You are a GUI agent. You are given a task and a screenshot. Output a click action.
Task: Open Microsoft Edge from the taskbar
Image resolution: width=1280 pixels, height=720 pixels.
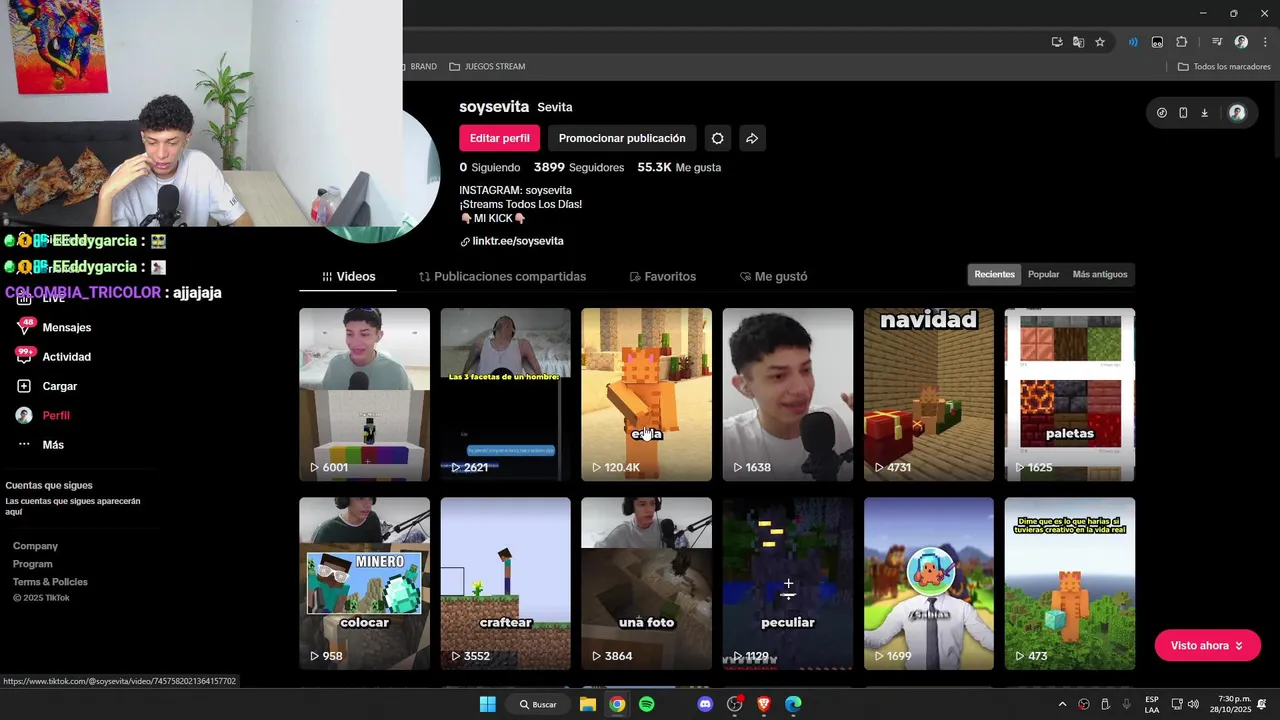(793, 704)
